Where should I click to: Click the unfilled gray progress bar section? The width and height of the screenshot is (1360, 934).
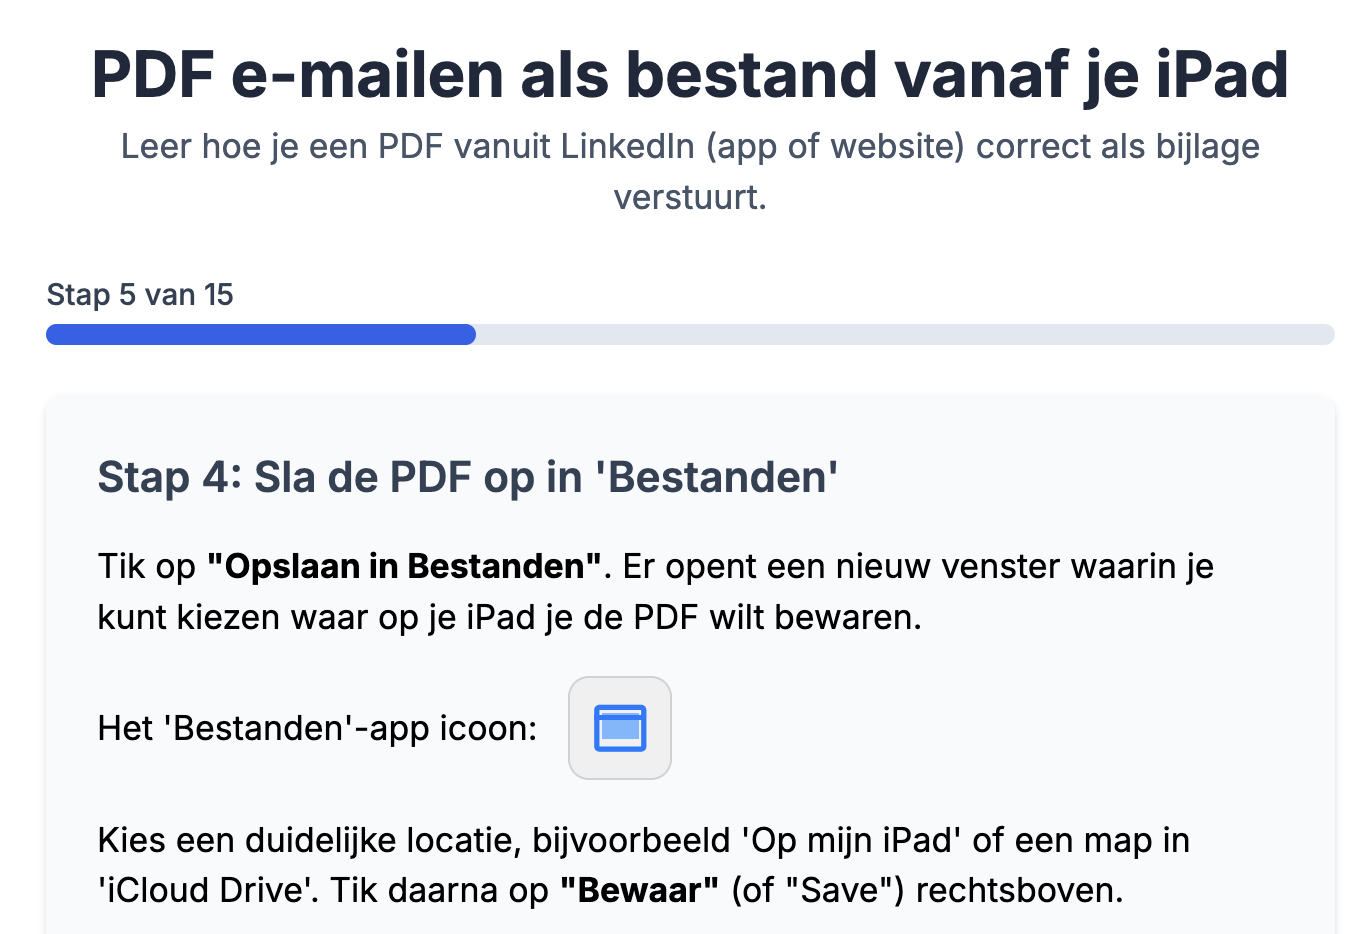[905, 334]
